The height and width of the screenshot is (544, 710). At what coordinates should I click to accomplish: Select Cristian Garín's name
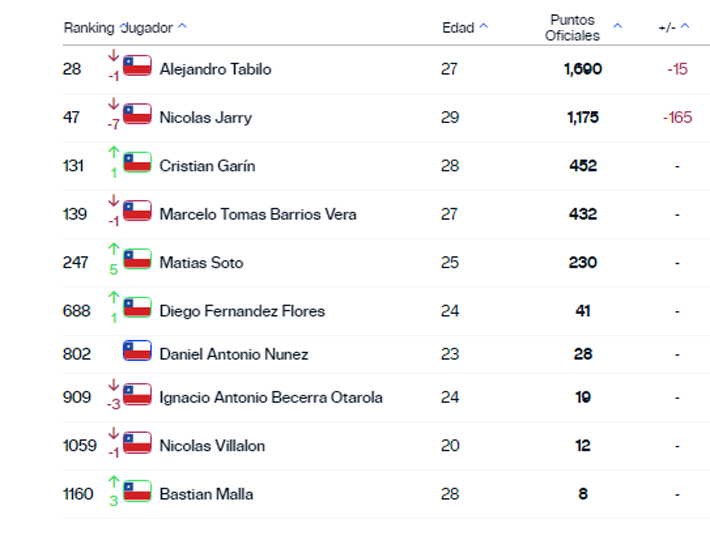click(x=207, y=166)
